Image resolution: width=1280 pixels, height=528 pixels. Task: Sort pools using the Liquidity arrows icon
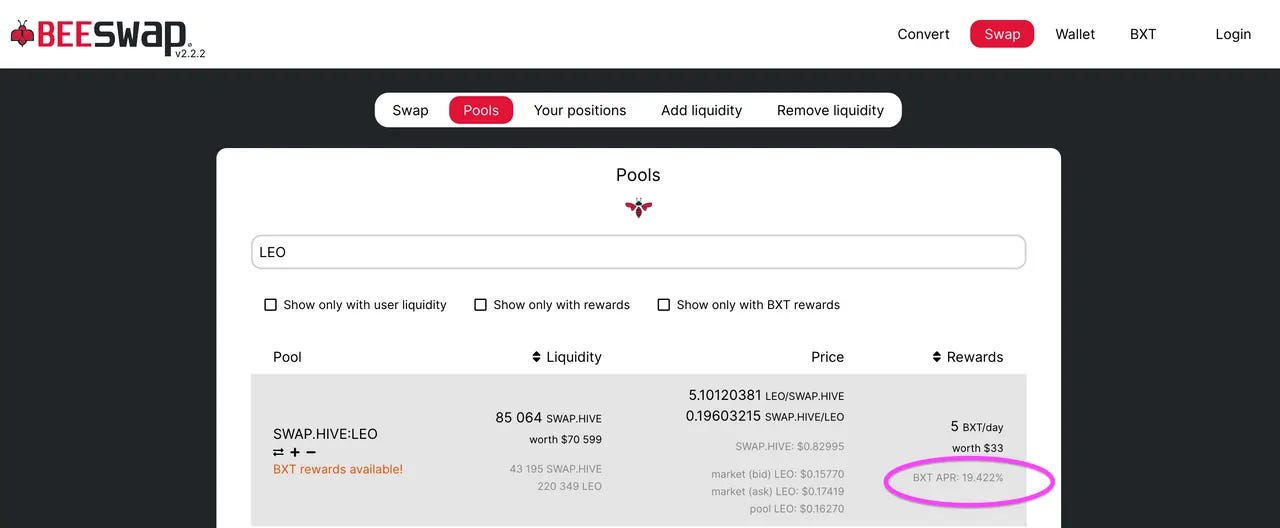pyautogui.click(x=536, y=357)
